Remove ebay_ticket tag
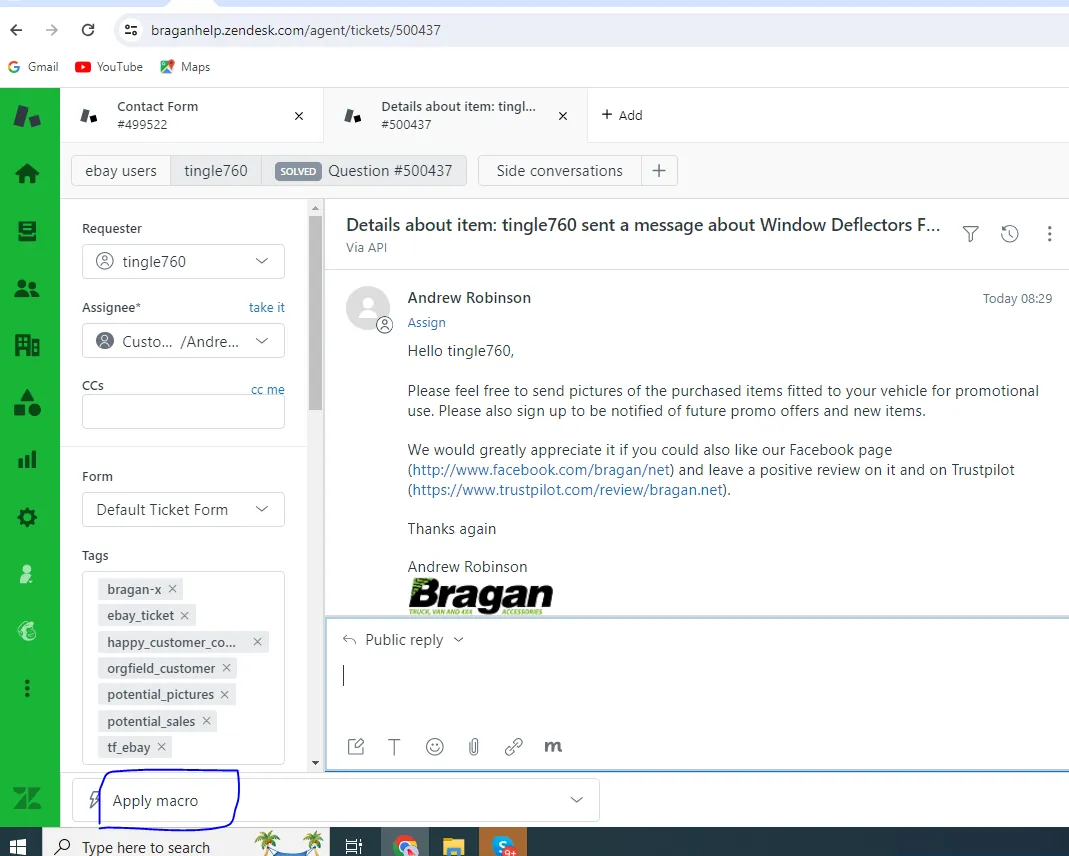The height and width of the screenshot is (856, 1069). click(185, 615)
